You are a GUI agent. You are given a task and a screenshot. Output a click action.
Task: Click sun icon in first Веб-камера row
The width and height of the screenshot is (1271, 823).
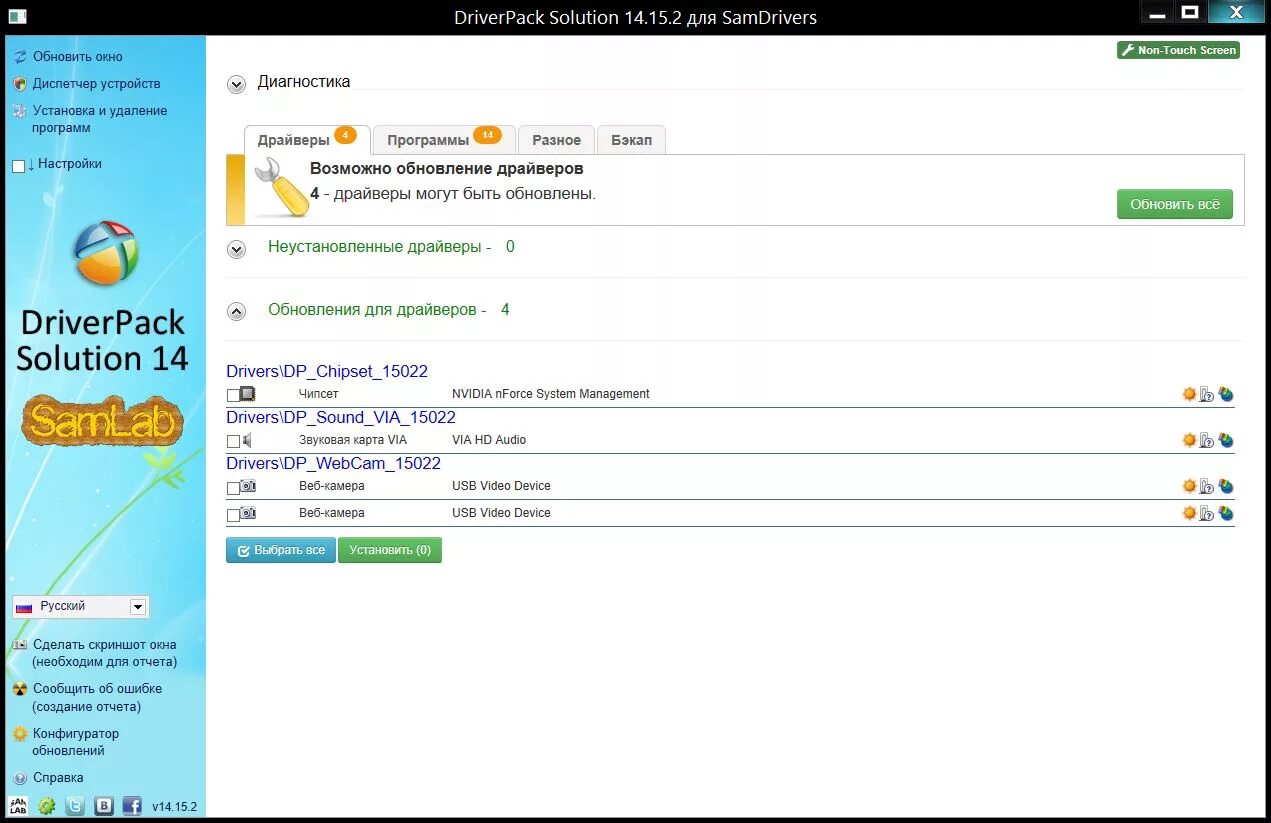pos(1189,486)
